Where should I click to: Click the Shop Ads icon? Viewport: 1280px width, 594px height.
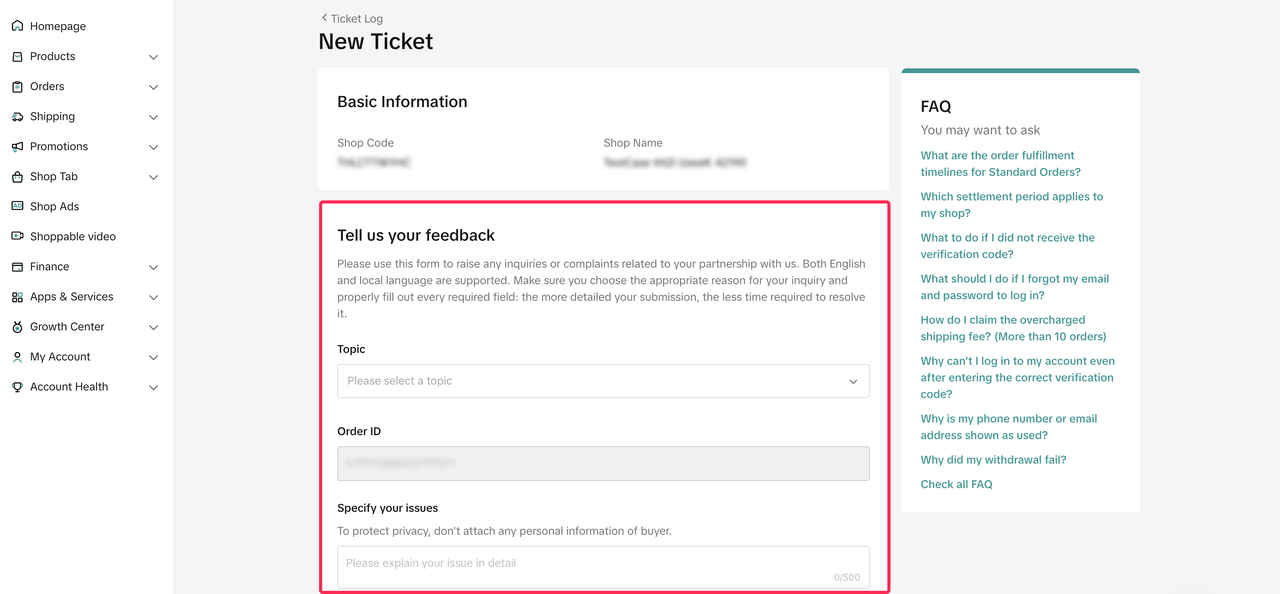click(x=17, y=206)
